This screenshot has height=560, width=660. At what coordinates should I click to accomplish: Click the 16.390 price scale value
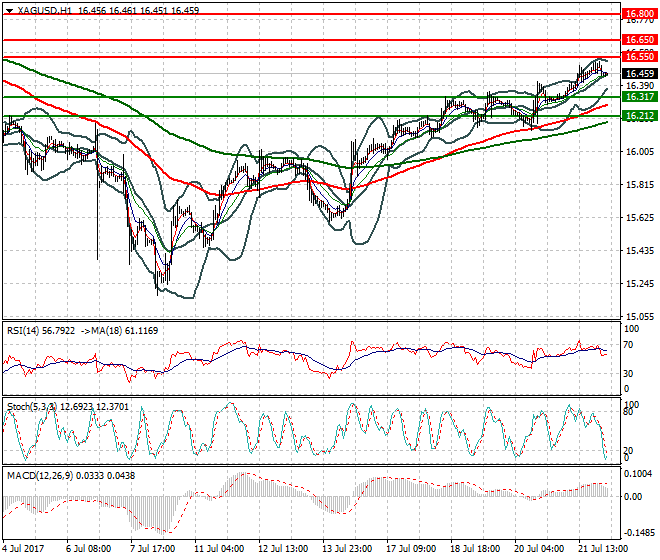click(x=640, y=85)
